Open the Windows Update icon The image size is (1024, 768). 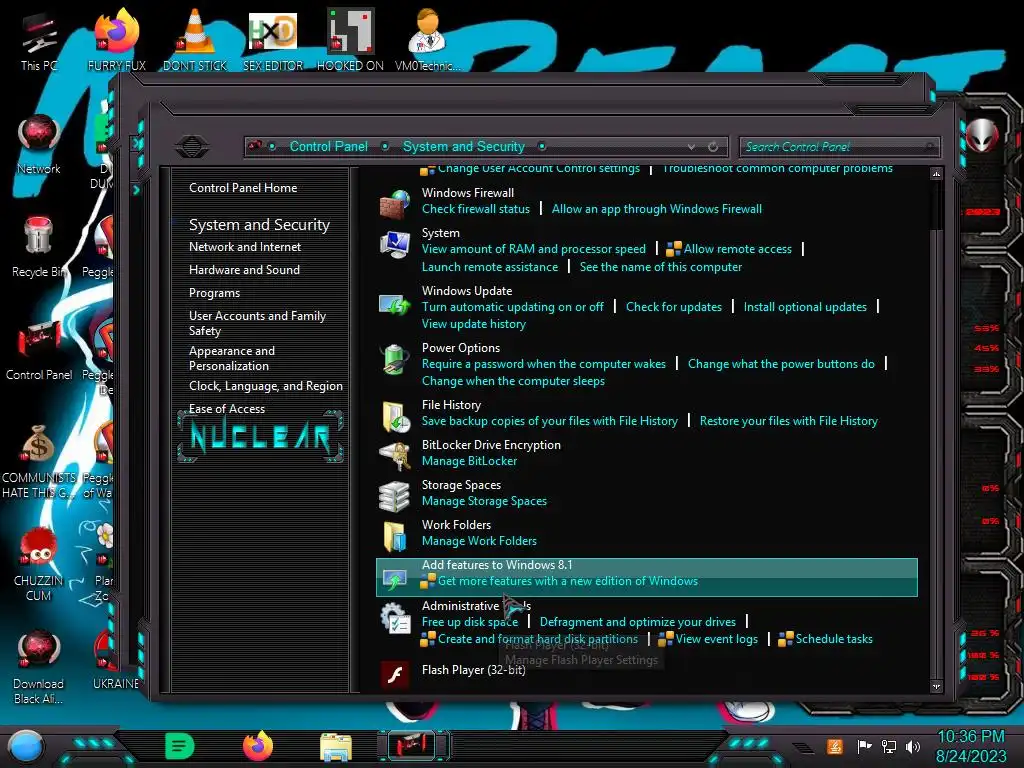[x=394, y=304]
